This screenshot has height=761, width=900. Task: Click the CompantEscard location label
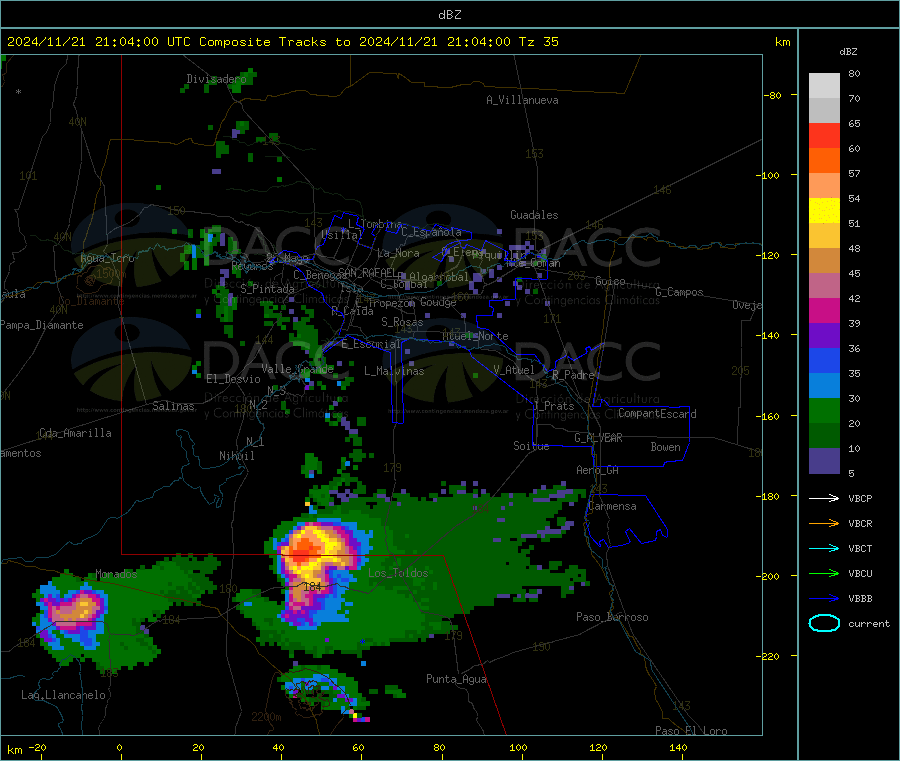(x=657, y=413)
